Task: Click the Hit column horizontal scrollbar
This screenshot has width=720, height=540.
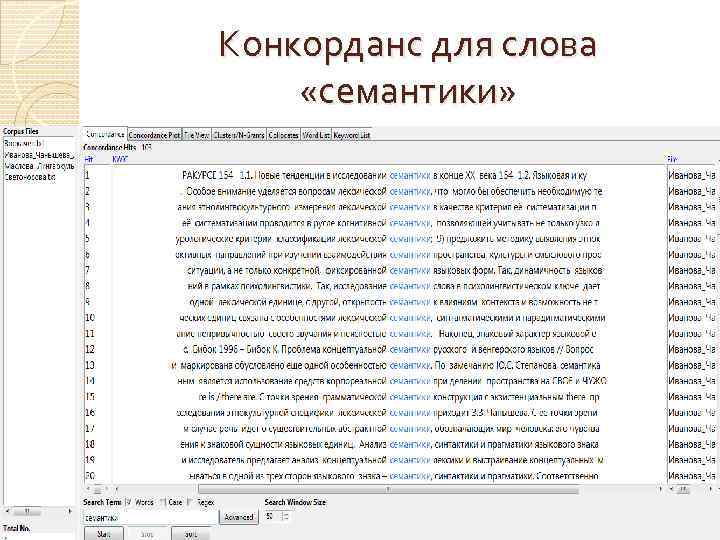Action: (x=97, y=489)
